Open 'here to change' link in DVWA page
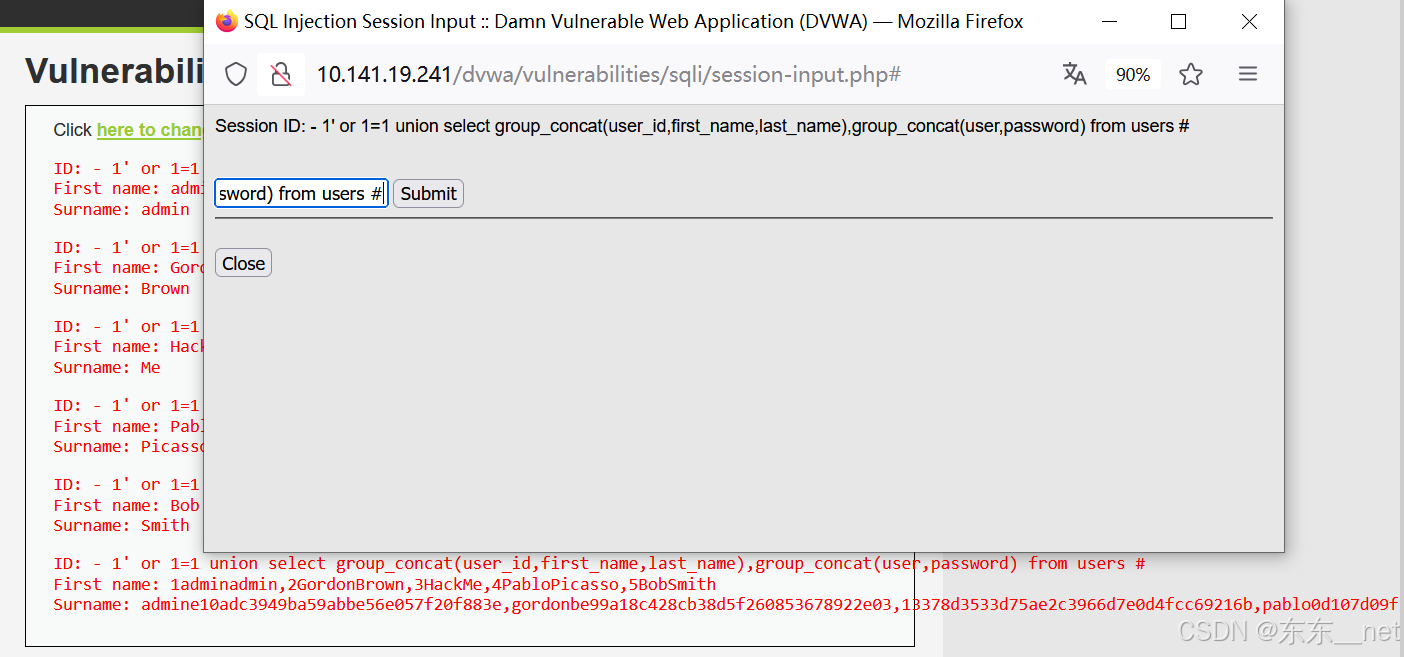 tap(150, 130)
